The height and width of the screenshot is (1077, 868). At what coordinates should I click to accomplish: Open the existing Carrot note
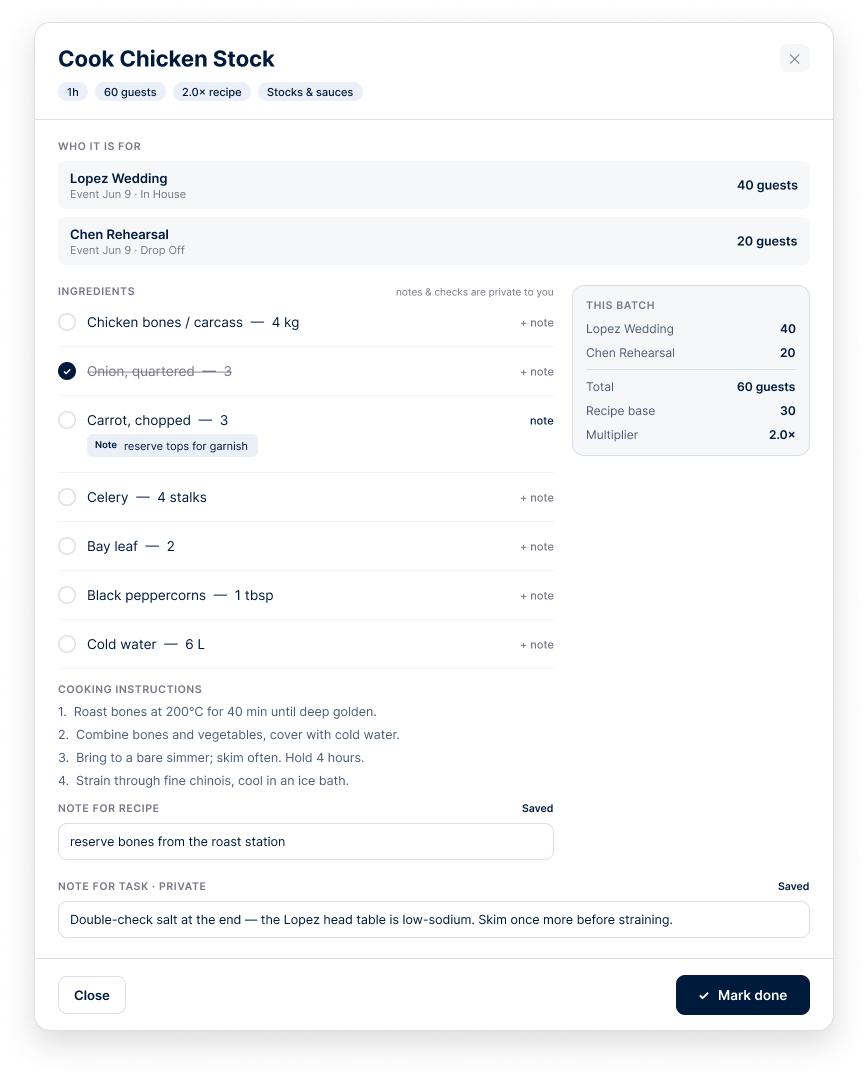[x=541, y=420]
